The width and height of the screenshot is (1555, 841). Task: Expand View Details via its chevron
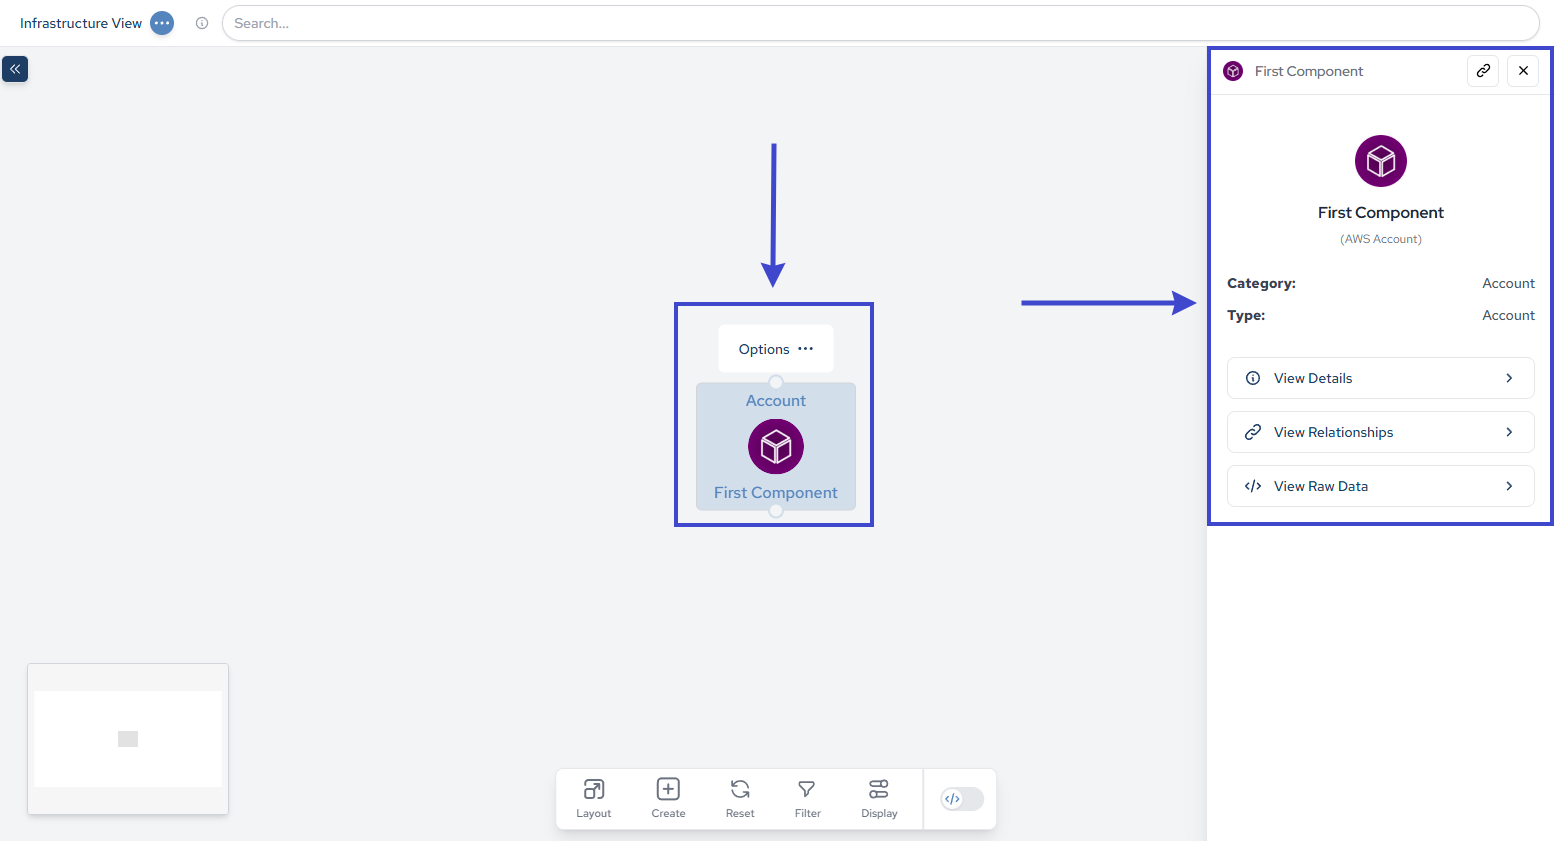tap(1509, 378)
